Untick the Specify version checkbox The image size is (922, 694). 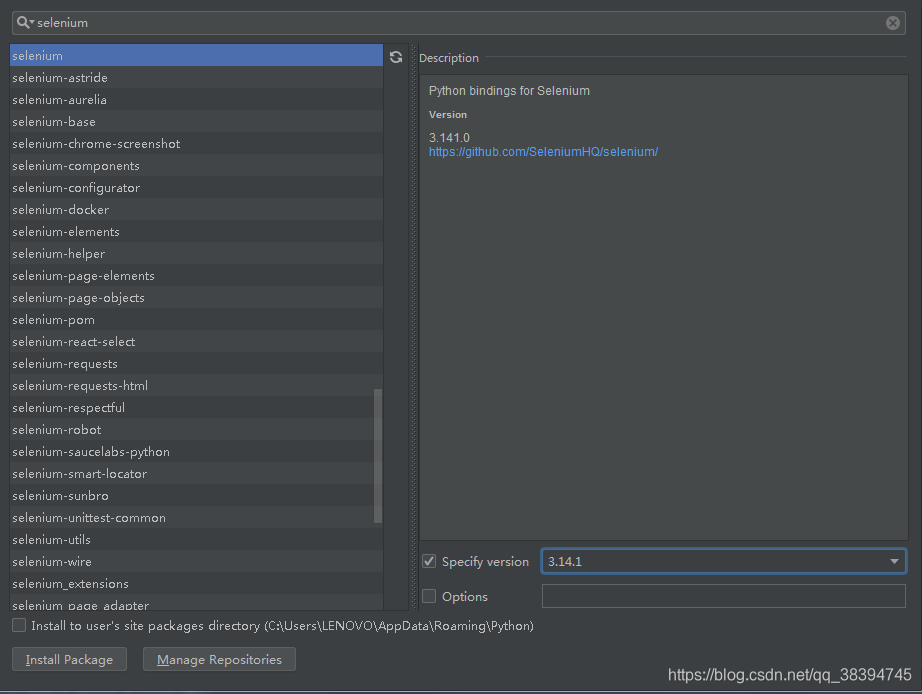(x=429, y=561)
